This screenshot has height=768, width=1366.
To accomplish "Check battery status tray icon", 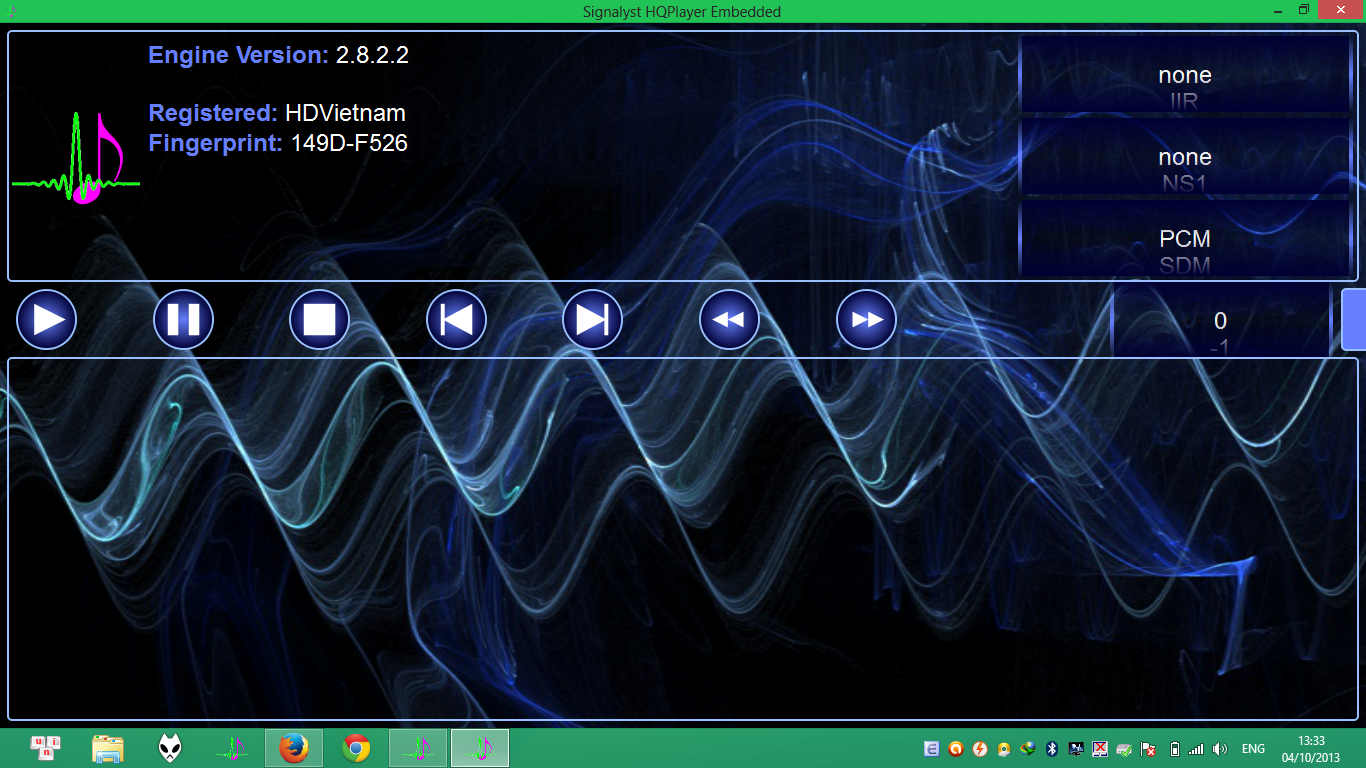I will tap(1175, 749).
